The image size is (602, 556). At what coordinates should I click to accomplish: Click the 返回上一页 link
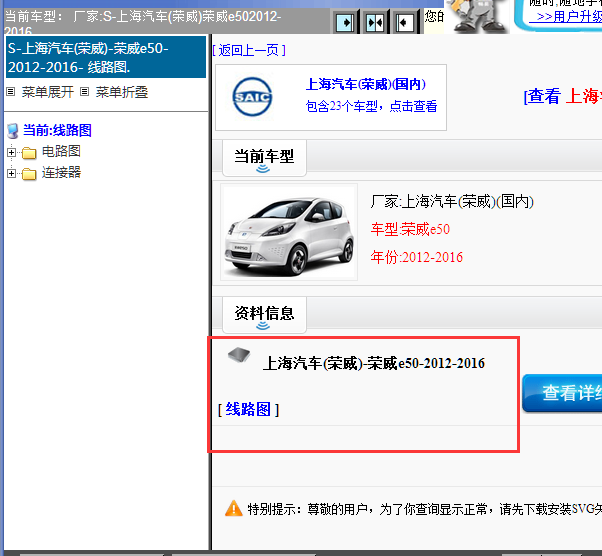pos(249,50)
